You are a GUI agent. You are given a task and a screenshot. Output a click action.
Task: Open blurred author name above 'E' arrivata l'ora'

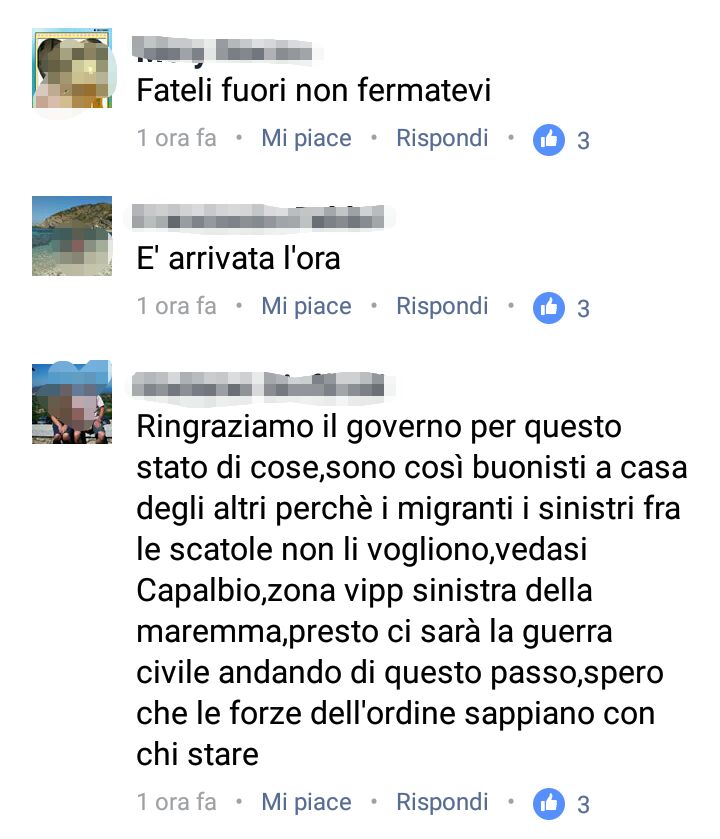click(x=258, y=217)
